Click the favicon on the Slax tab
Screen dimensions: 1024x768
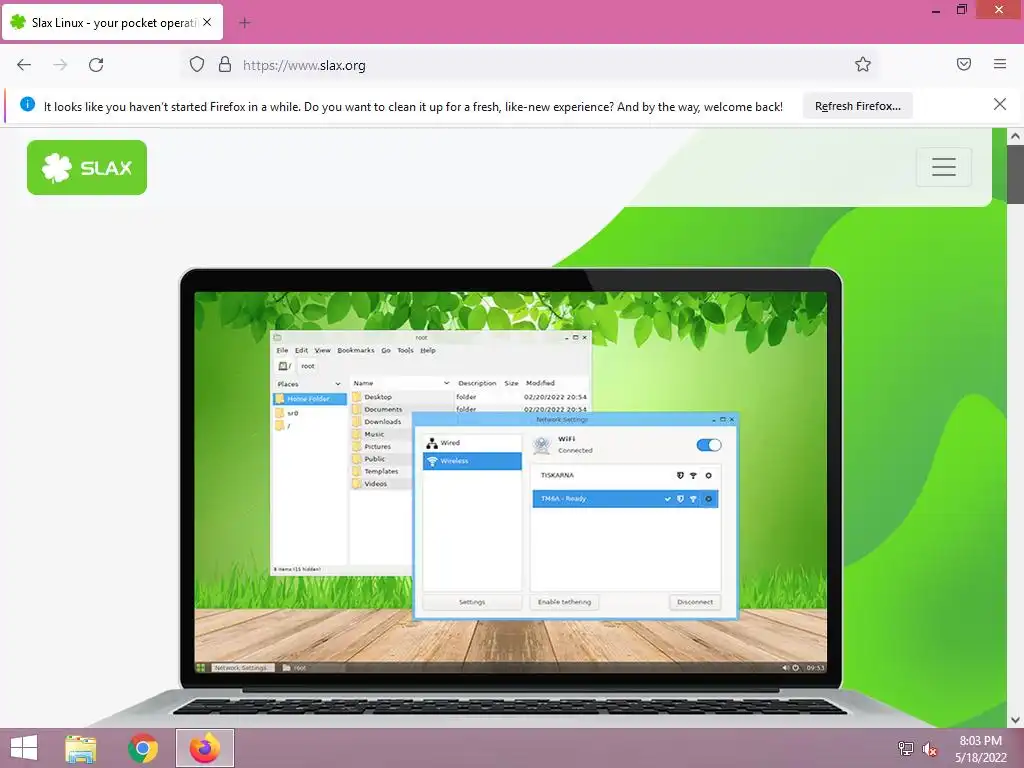click(x=18, y=22)
